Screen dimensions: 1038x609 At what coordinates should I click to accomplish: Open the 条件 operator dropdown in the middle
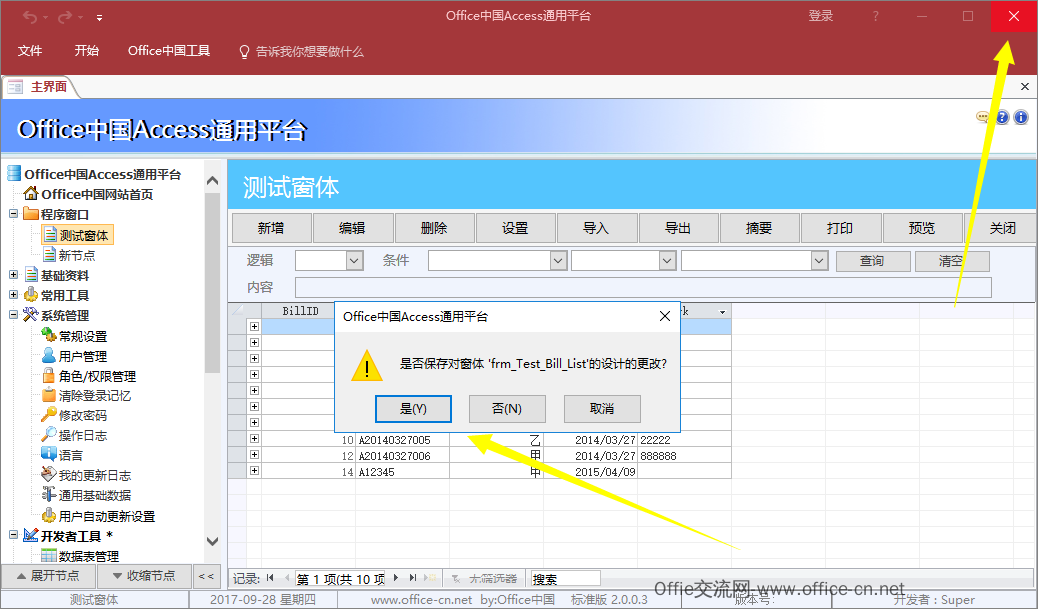tap(667, 261)
